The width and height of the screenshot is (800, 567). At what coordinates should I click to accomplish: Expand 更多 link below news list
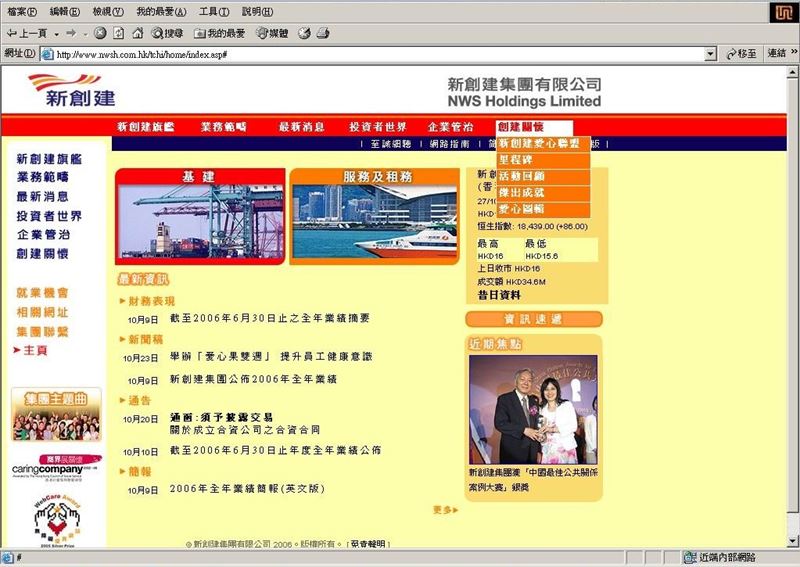click(x=445, y=510)
